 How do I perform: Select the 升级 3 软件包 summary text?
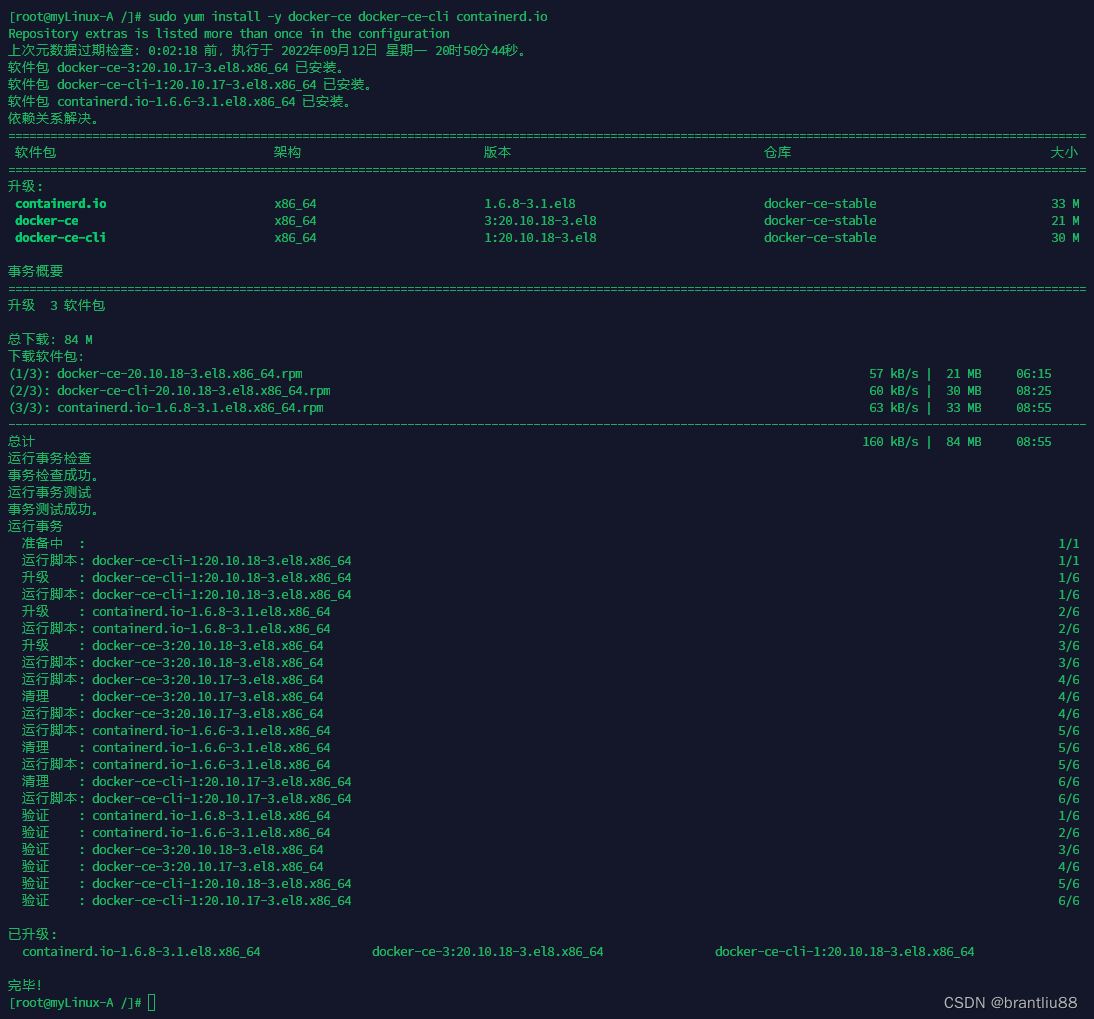coord(58,305)
